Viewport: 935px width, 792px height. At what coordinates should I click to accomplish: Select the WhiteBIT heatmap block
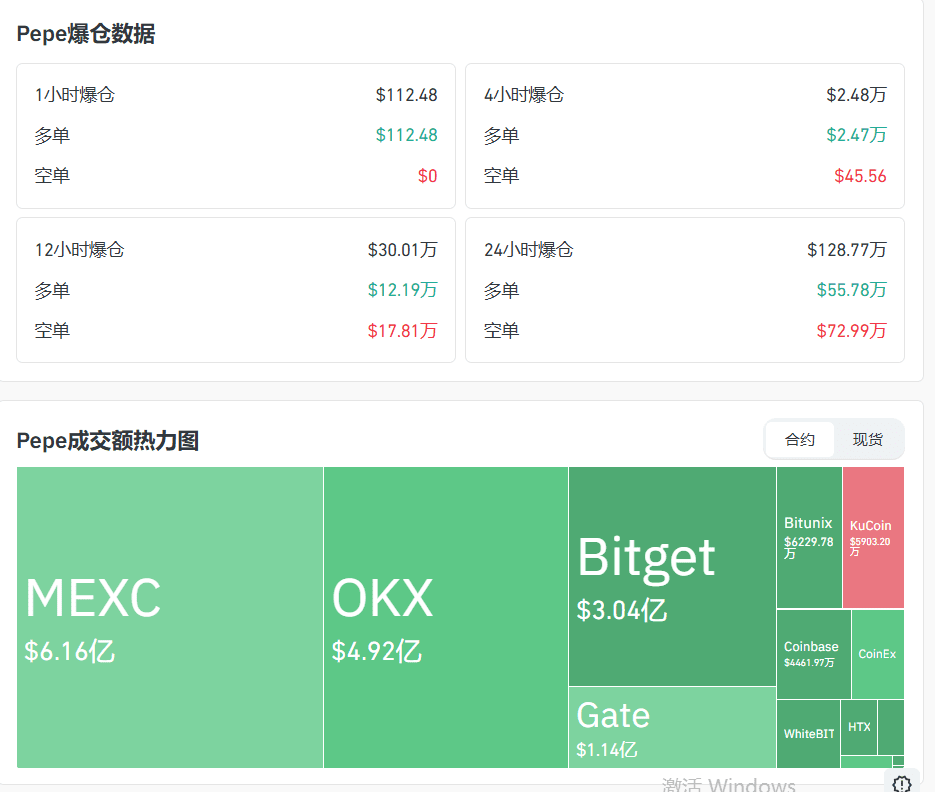(809, 734)
